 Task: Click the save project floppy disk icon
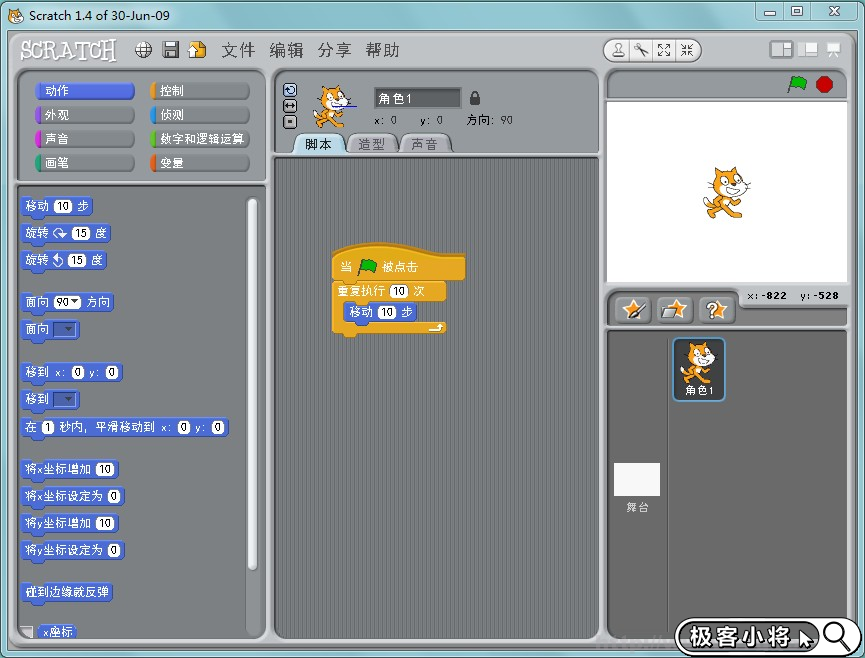171,50
